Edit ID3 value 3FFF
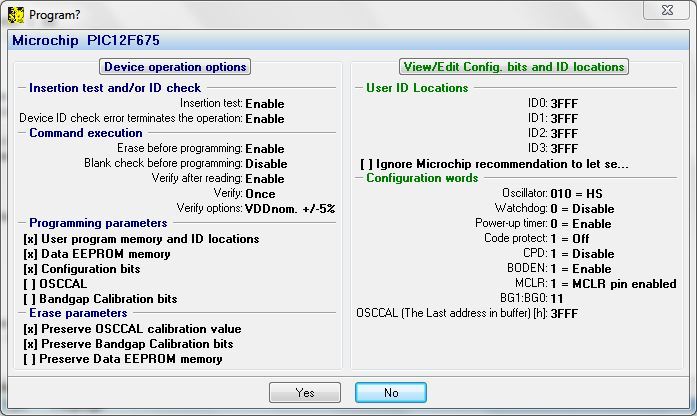This screenshot has height=416, width=697. click(564, 148)
